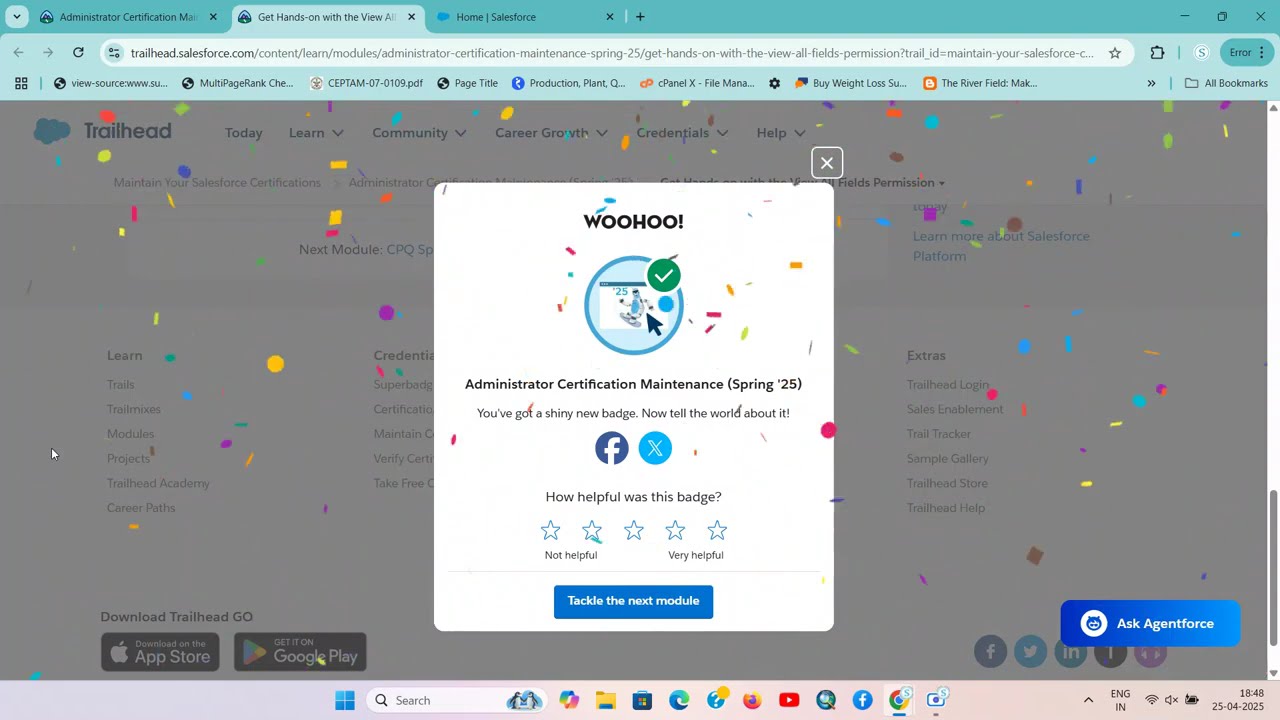Share the badge on Facebook
Viewport: 1280px width, 720px height.
click(612, 448)
